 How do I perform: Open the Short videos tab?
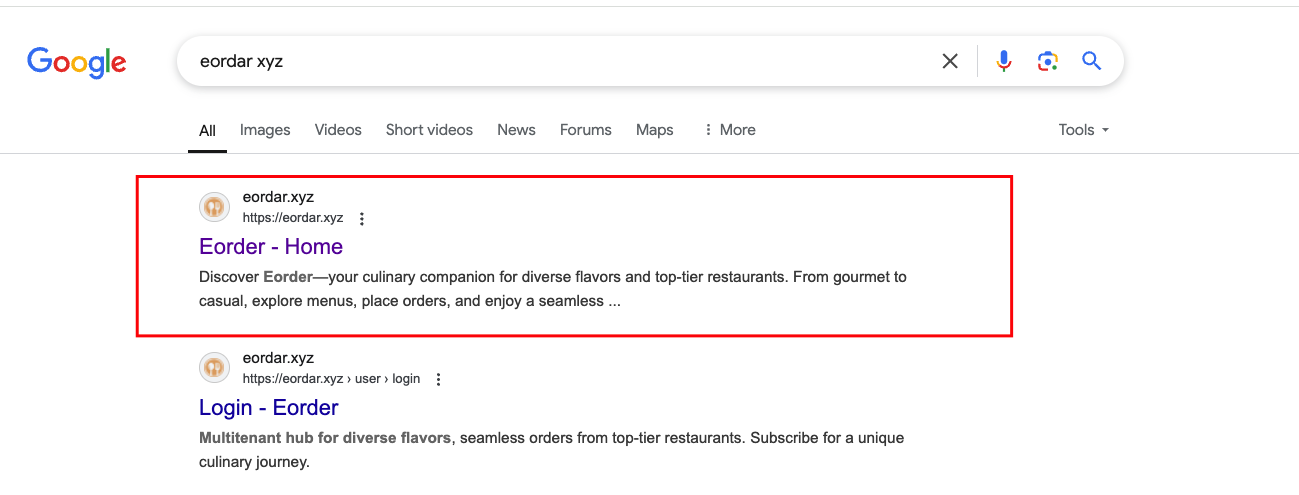(429, 130)
